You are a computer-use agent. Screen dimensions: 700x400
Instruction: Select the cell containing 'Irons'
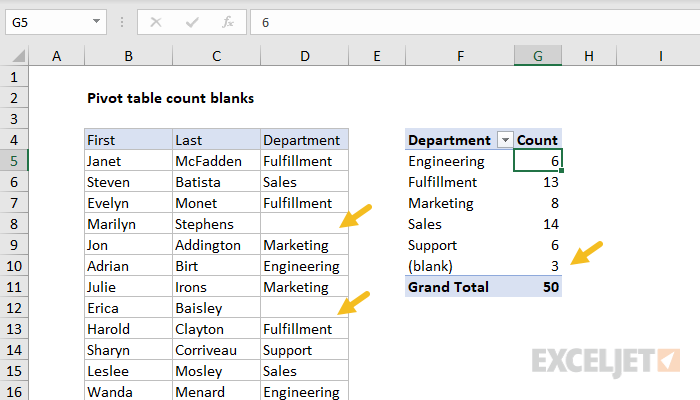pyautogui.click(x=216, y=287)
